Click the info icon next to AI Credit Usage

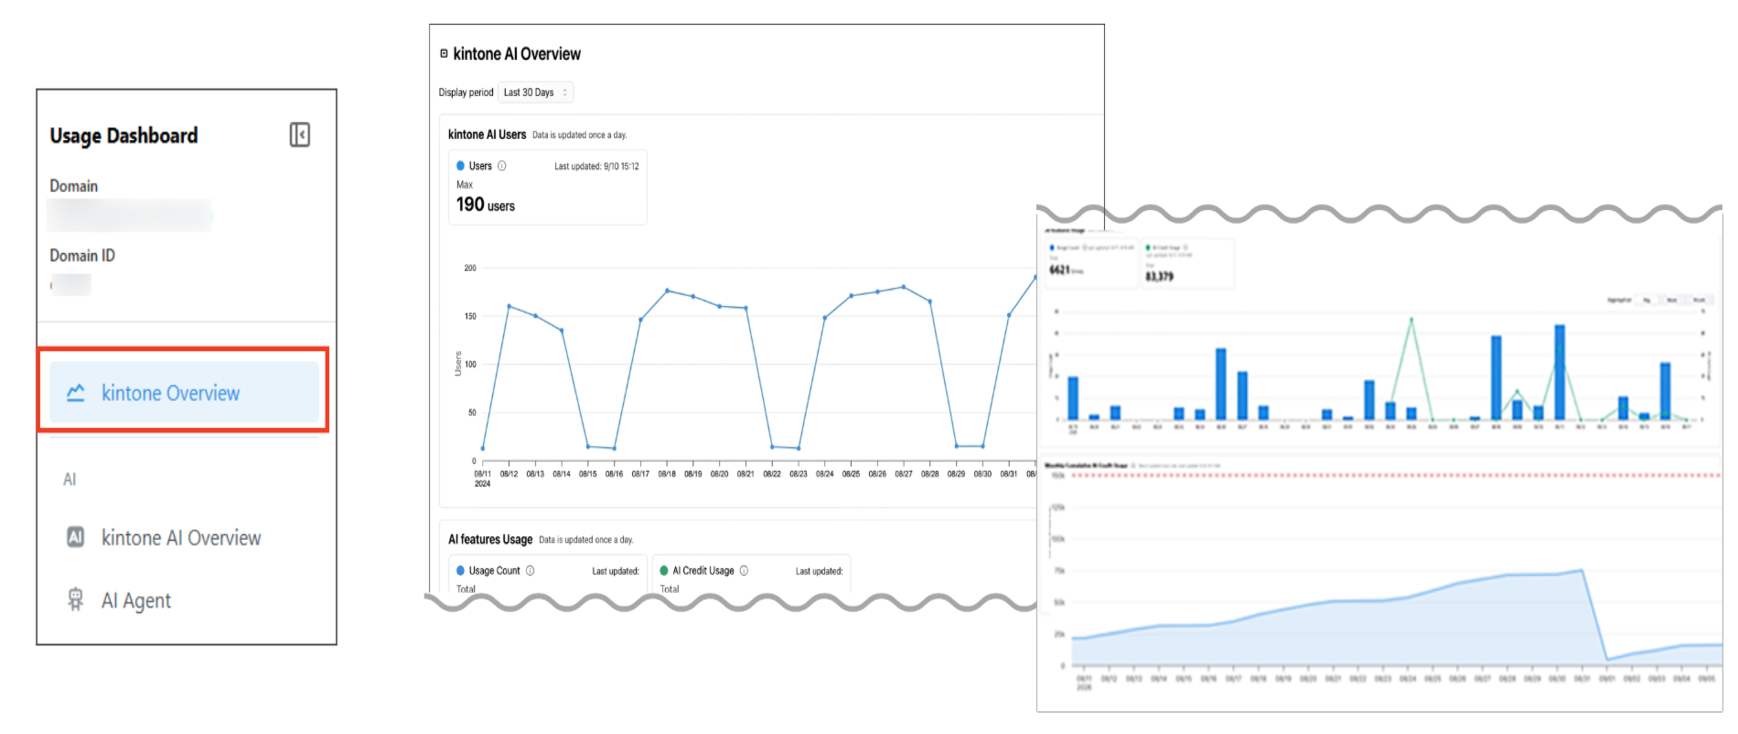point(744,570)
